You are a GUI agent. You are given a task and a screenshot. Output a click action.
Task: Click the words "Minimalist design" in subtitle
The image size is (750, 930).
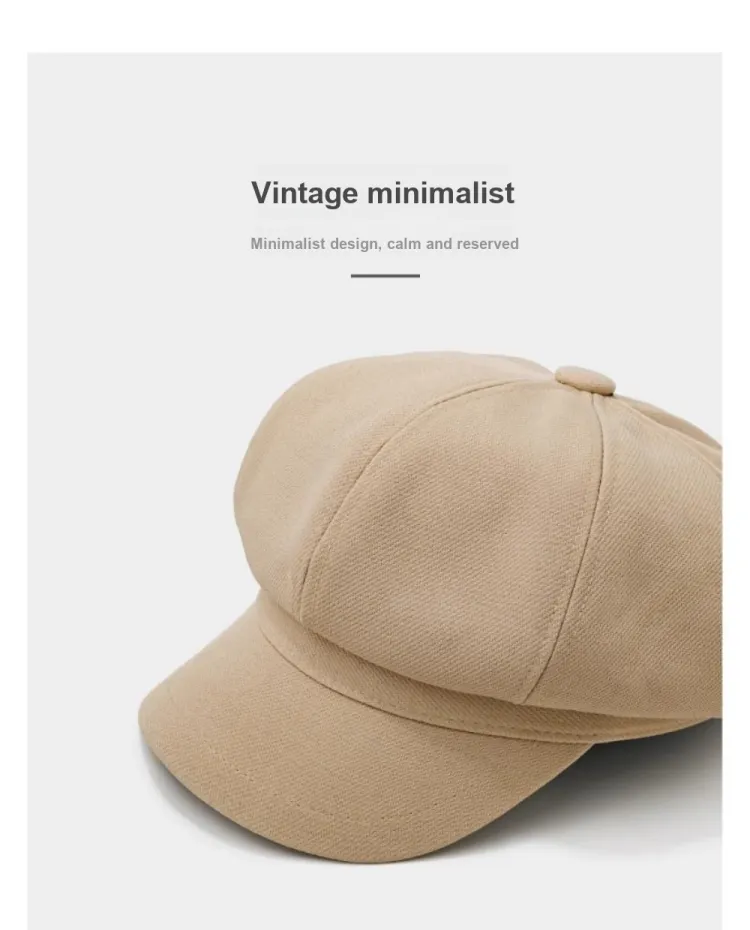pyautogui.click(x=315, y=244)
